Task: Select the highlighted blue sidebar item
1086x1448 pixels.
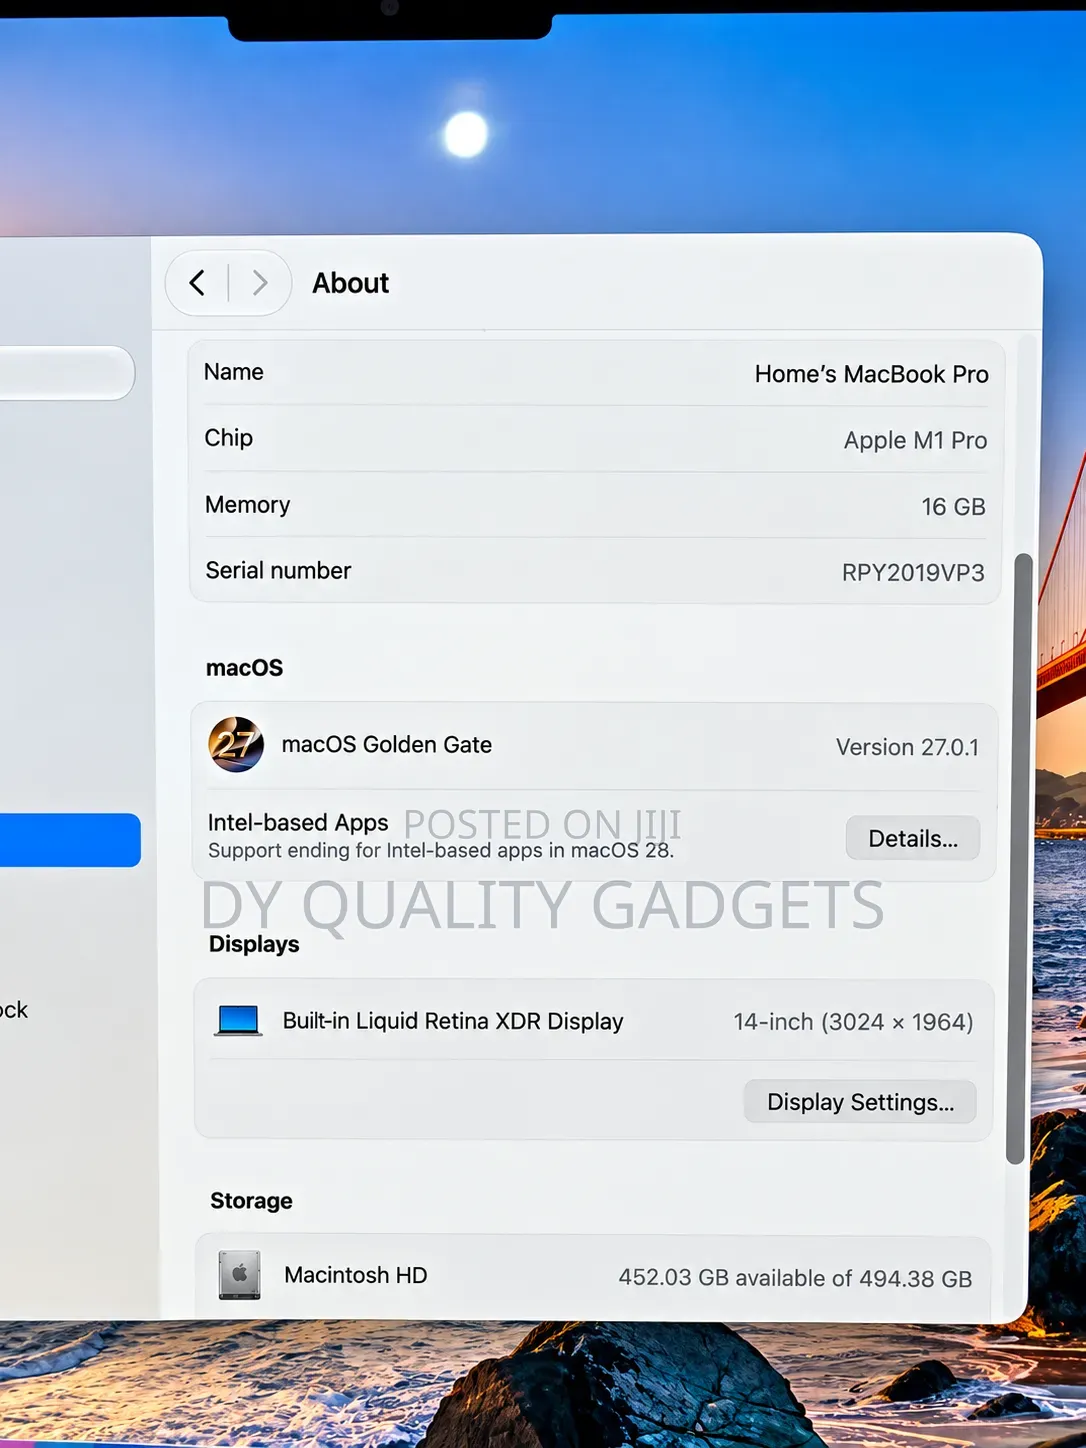Action: point(70,840)
